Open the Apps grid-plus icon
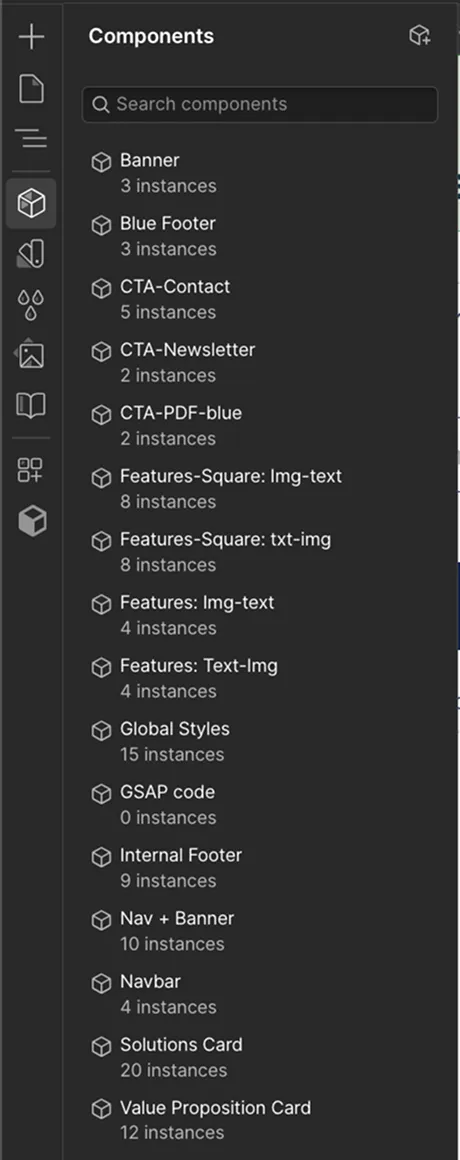 click(31, 470)
